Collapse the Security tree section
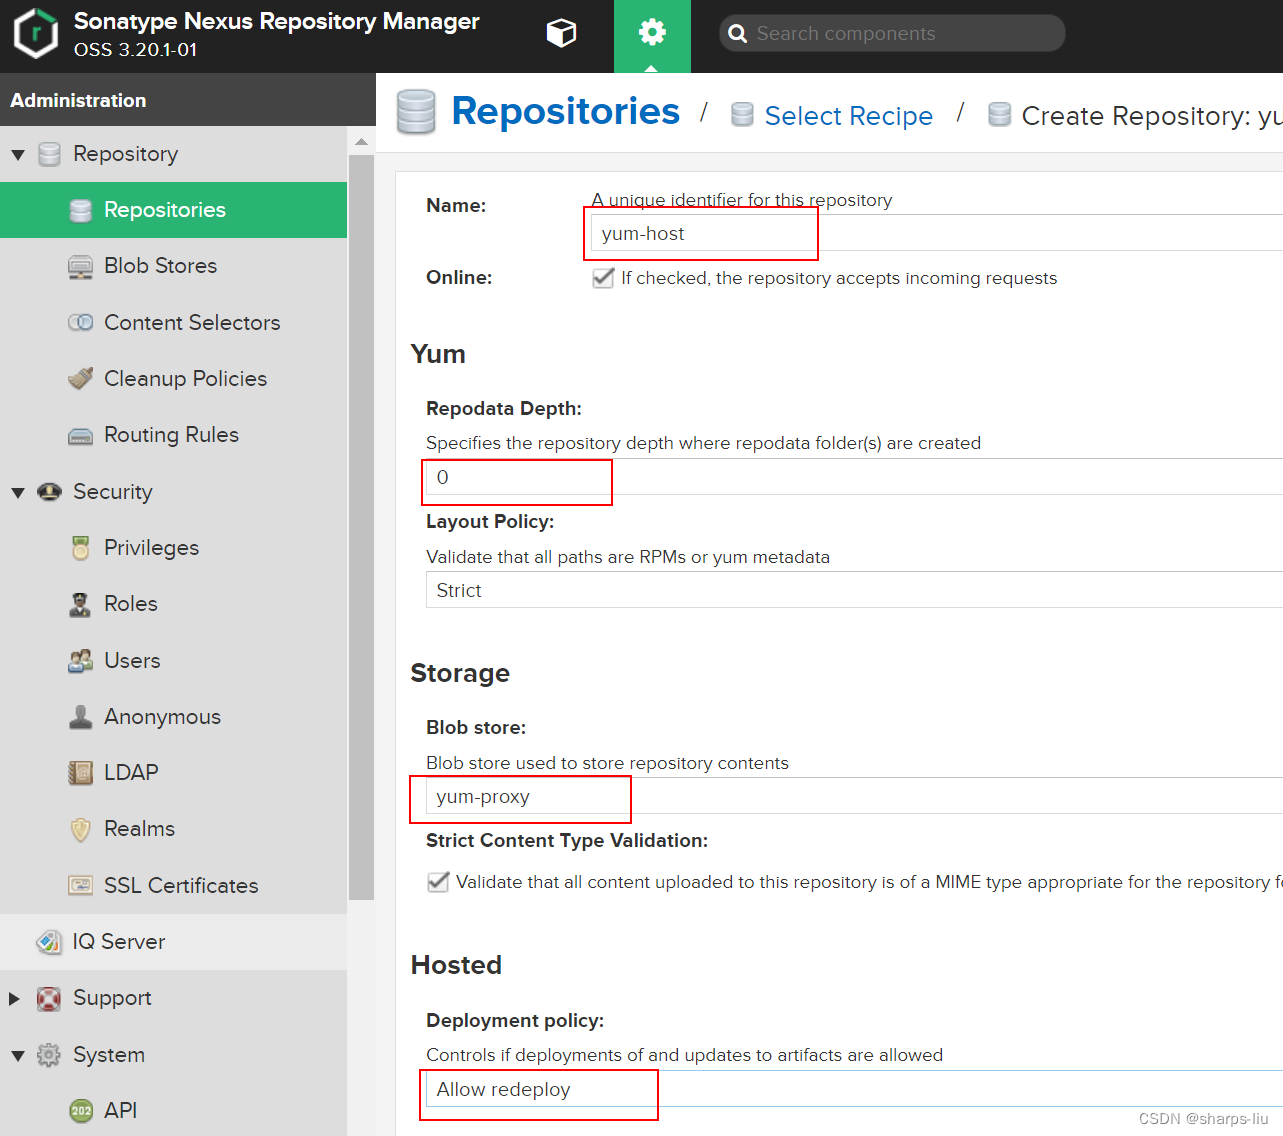1283x1136 pixels. coord(17,492)
